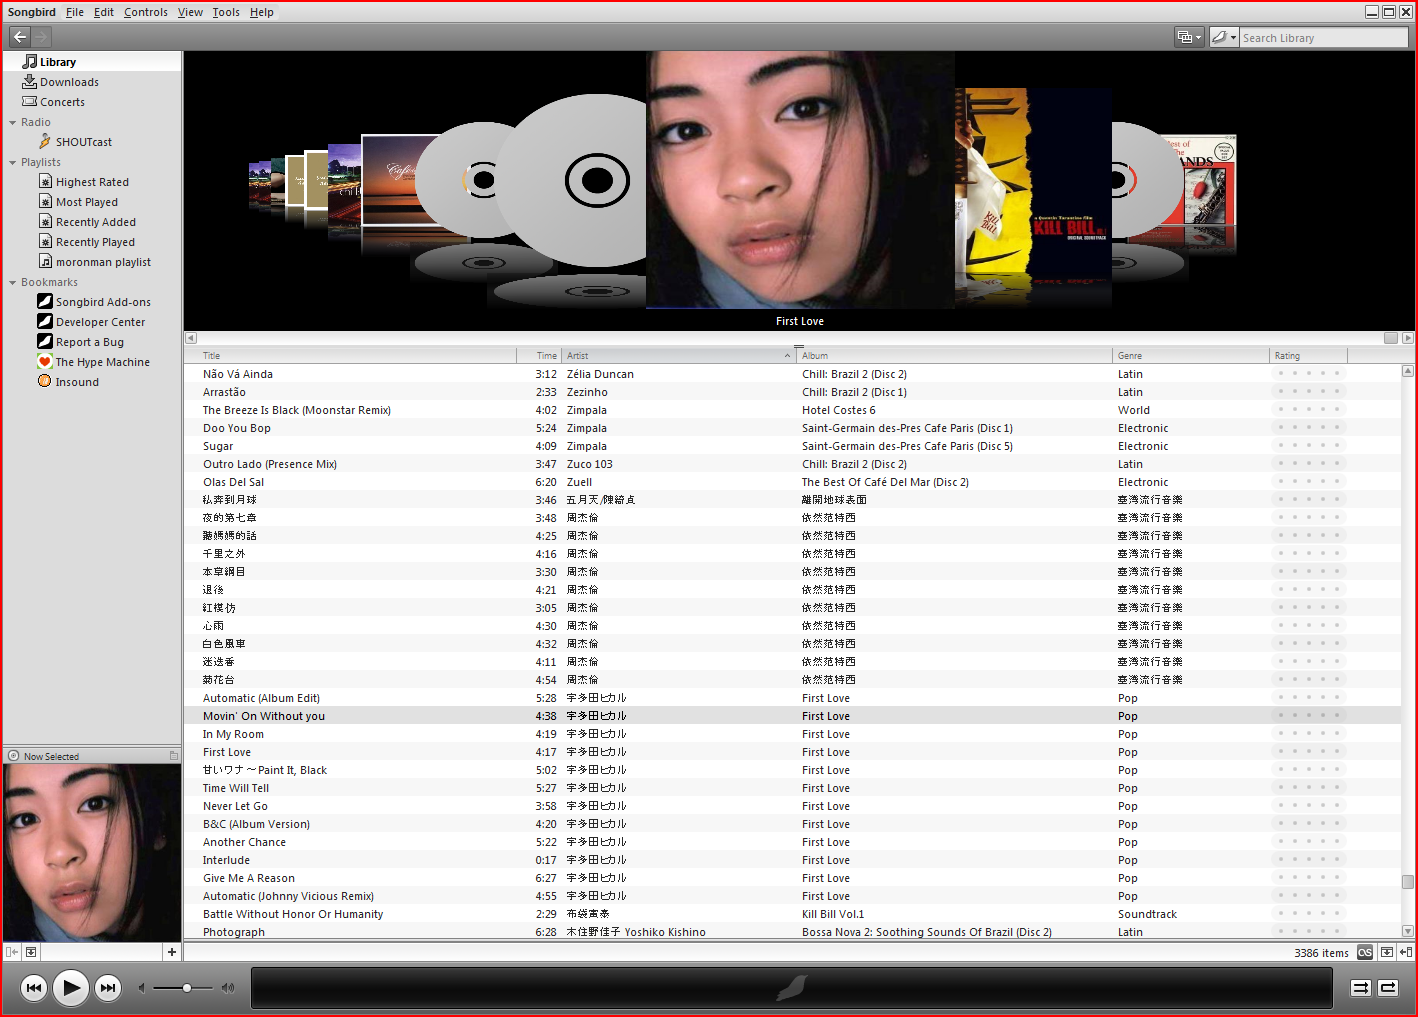Click the Now Selected pane options icon

click(174, 756)
